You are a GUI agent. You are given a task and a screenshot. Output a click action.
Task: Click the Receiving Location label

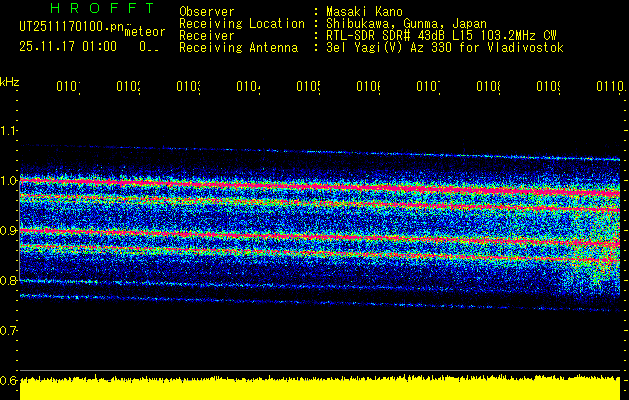(242, 24)
